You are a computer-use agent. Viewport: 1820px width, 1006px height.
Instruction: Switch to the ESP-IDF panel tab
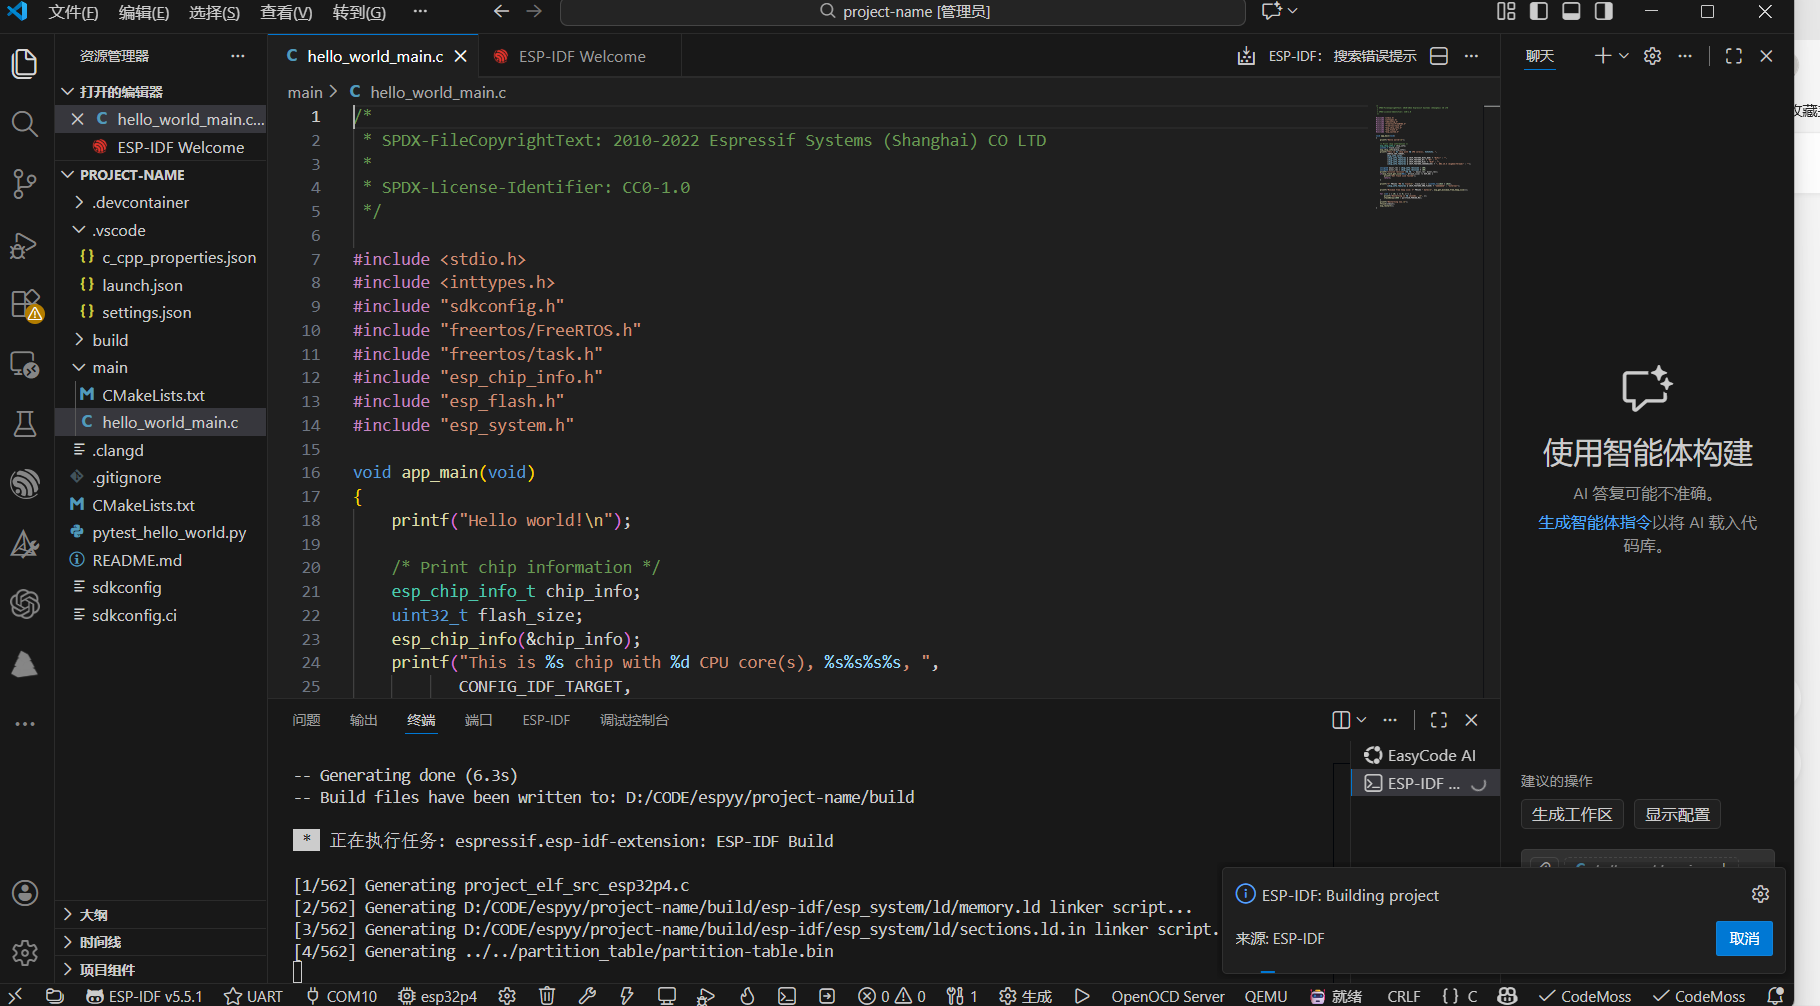click(x=546, y=720)
